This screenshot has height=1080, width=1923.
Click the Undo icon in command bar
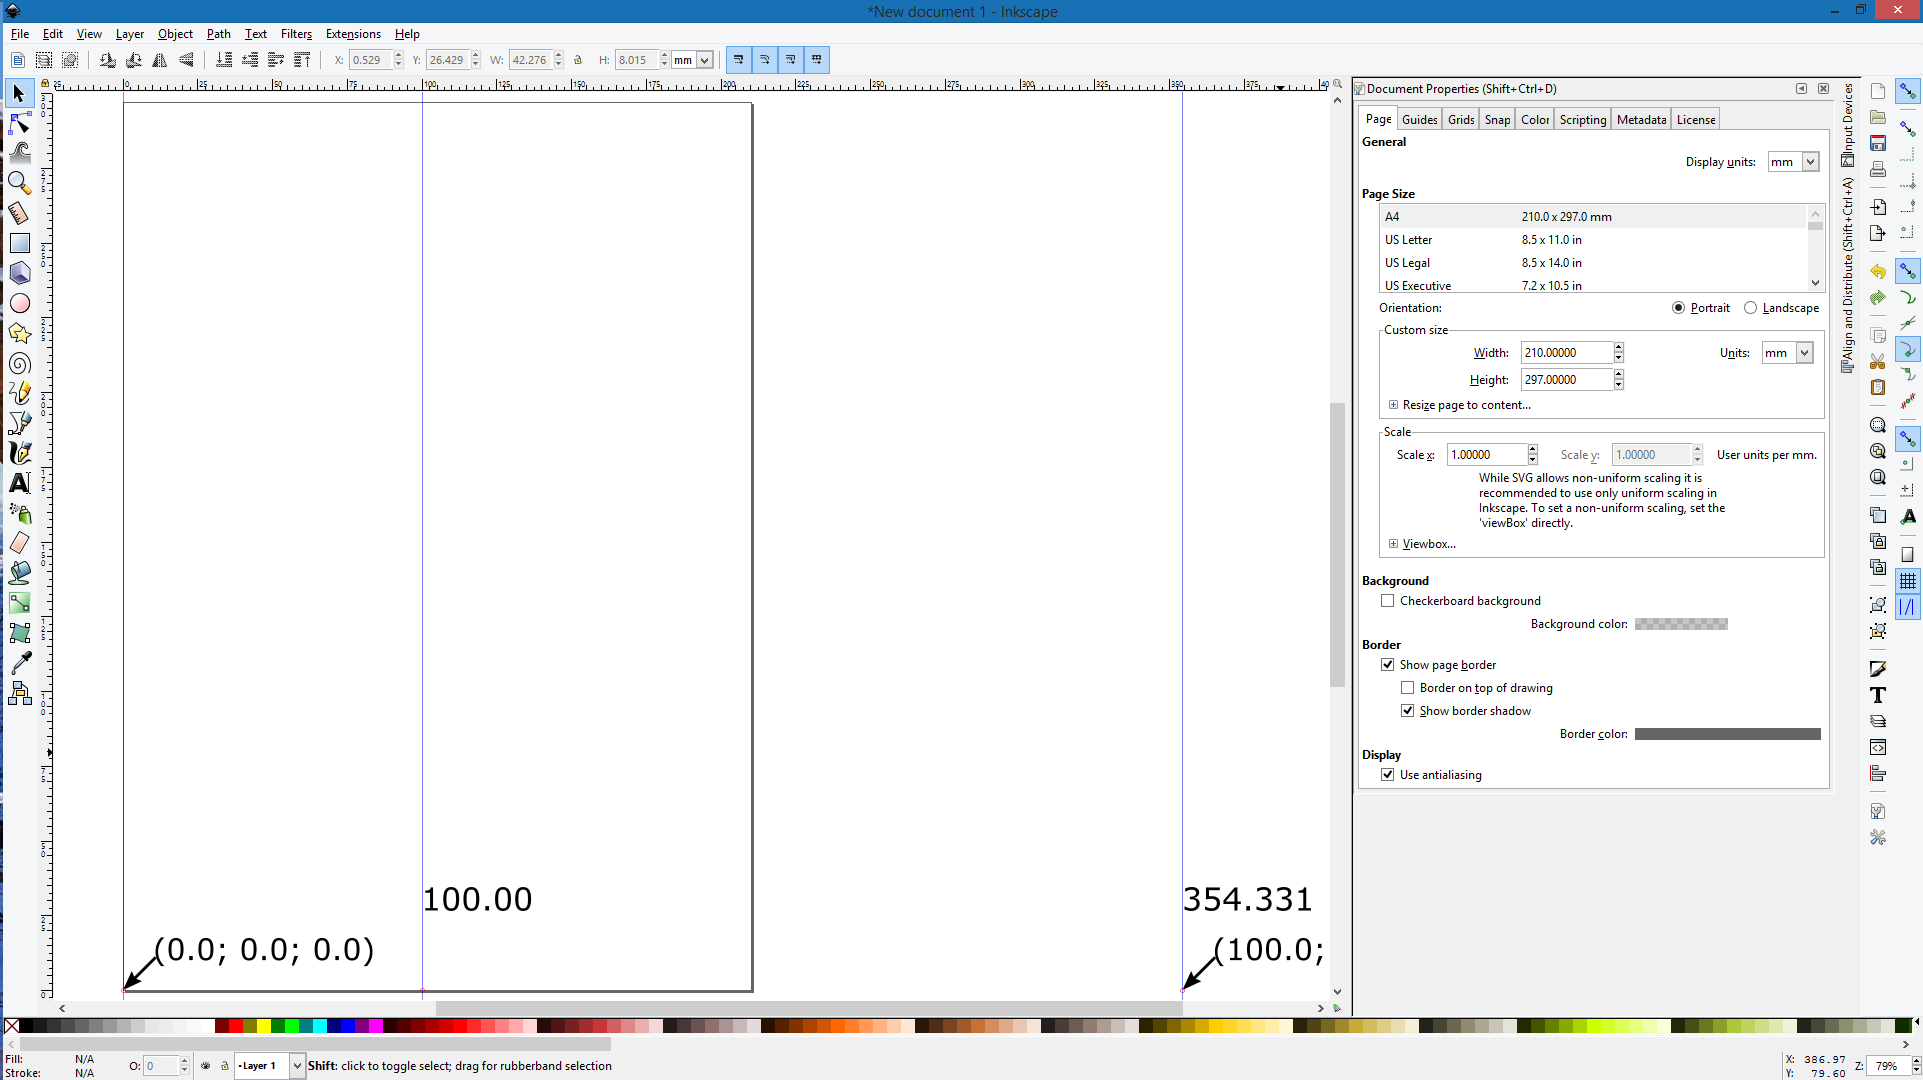coord(1878,271)
